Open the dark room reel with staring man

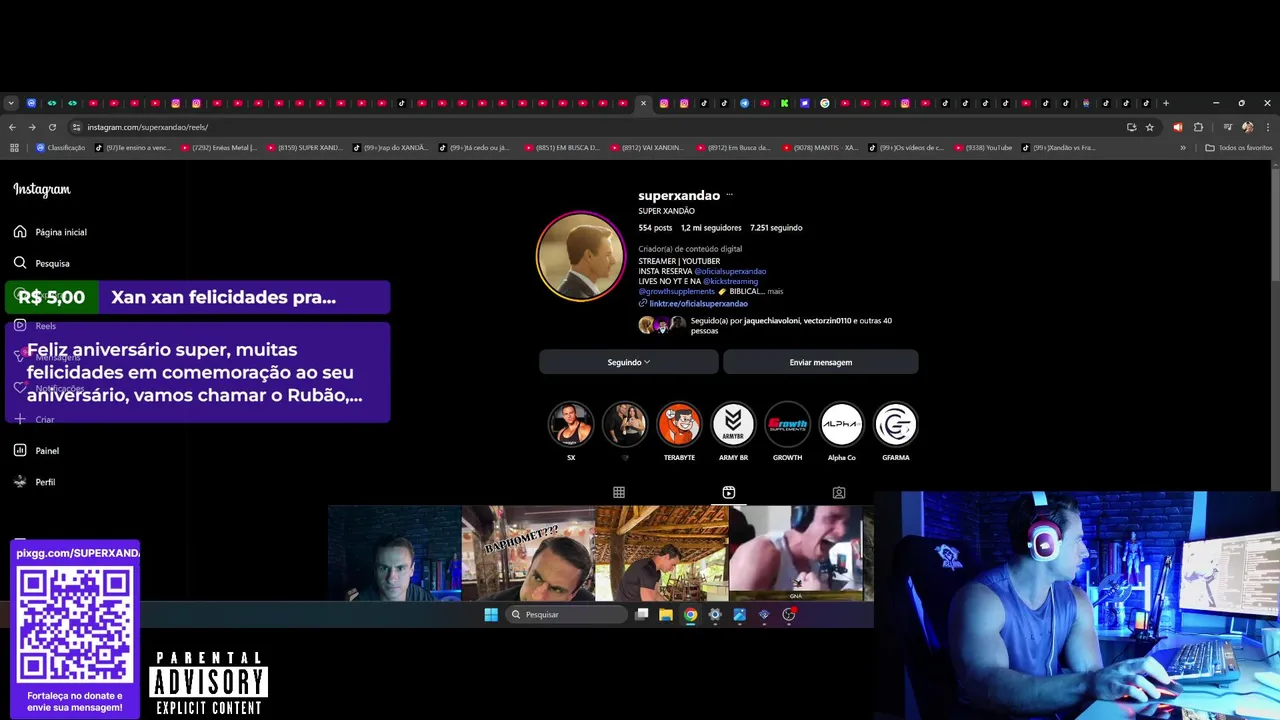click(x=394, y=553)
